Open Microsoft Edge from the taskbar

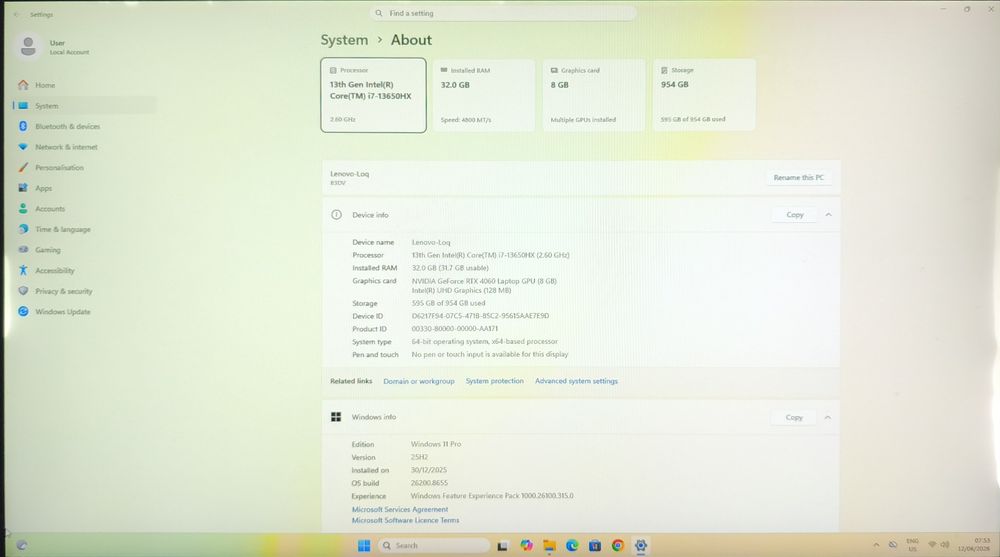572,546
